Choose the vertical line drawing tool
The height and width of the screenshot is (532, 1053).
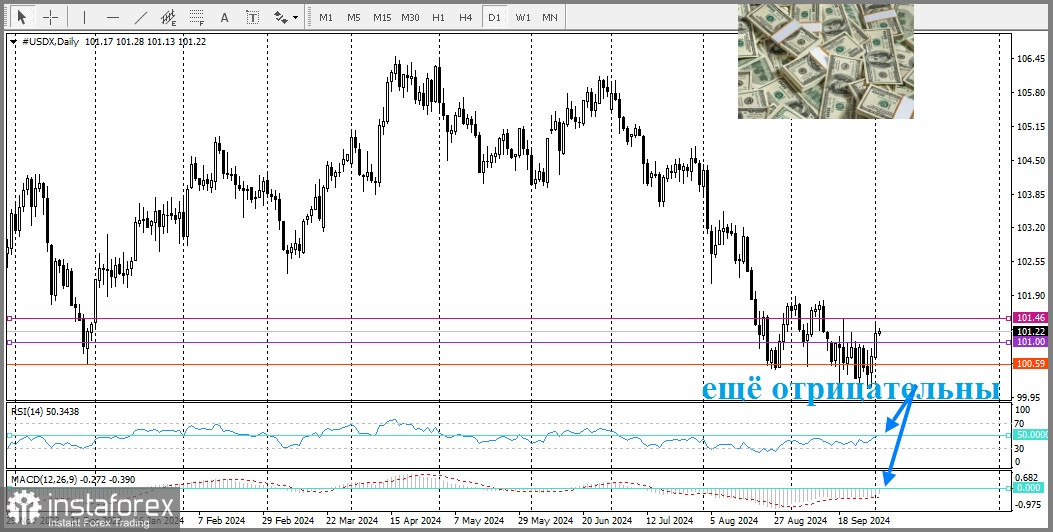(84, 17)
